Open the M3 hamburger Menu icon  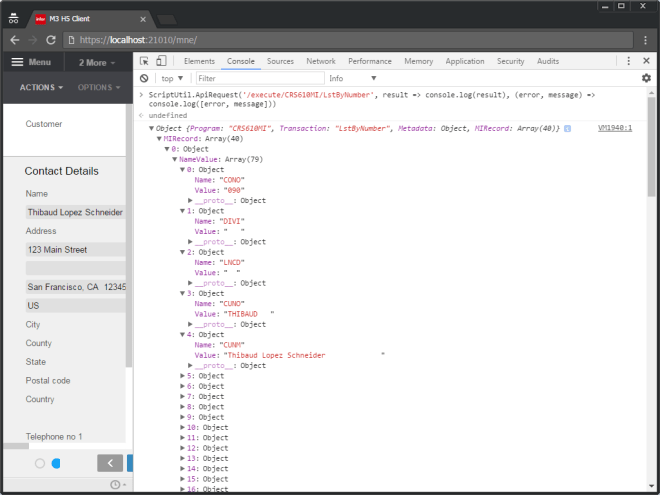tap(17, 62)
